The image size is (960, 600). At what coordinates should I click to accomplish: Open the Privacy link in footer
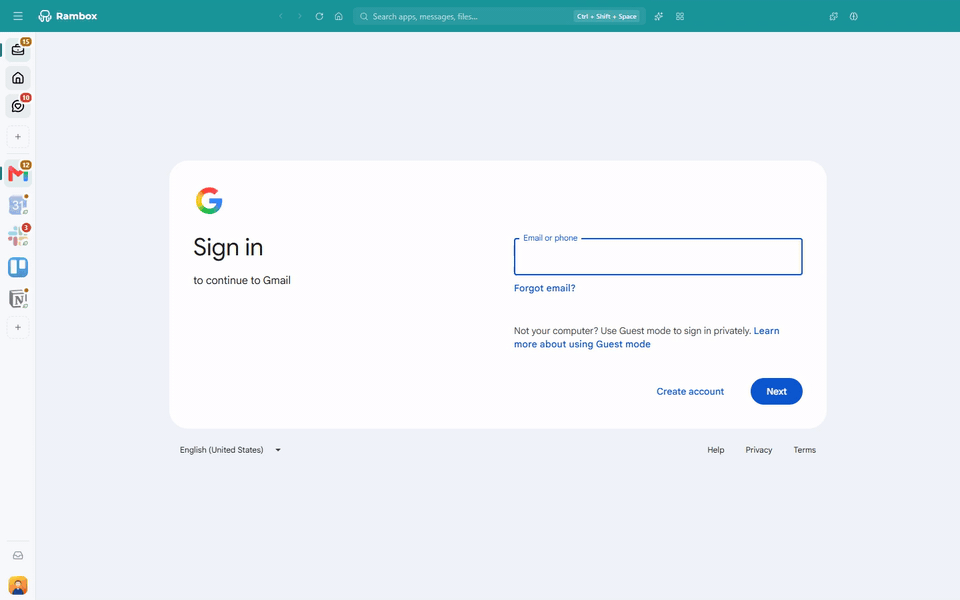tap(759, 449)
